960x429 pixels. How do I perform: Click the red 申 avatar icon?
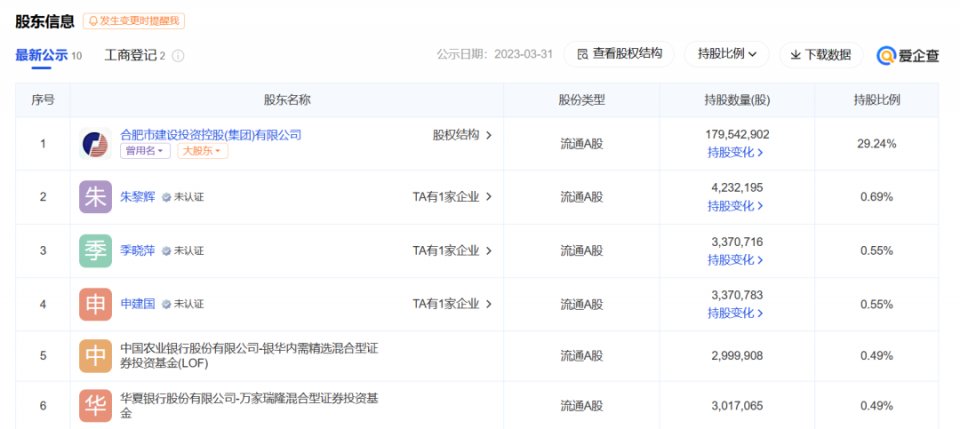96,304
